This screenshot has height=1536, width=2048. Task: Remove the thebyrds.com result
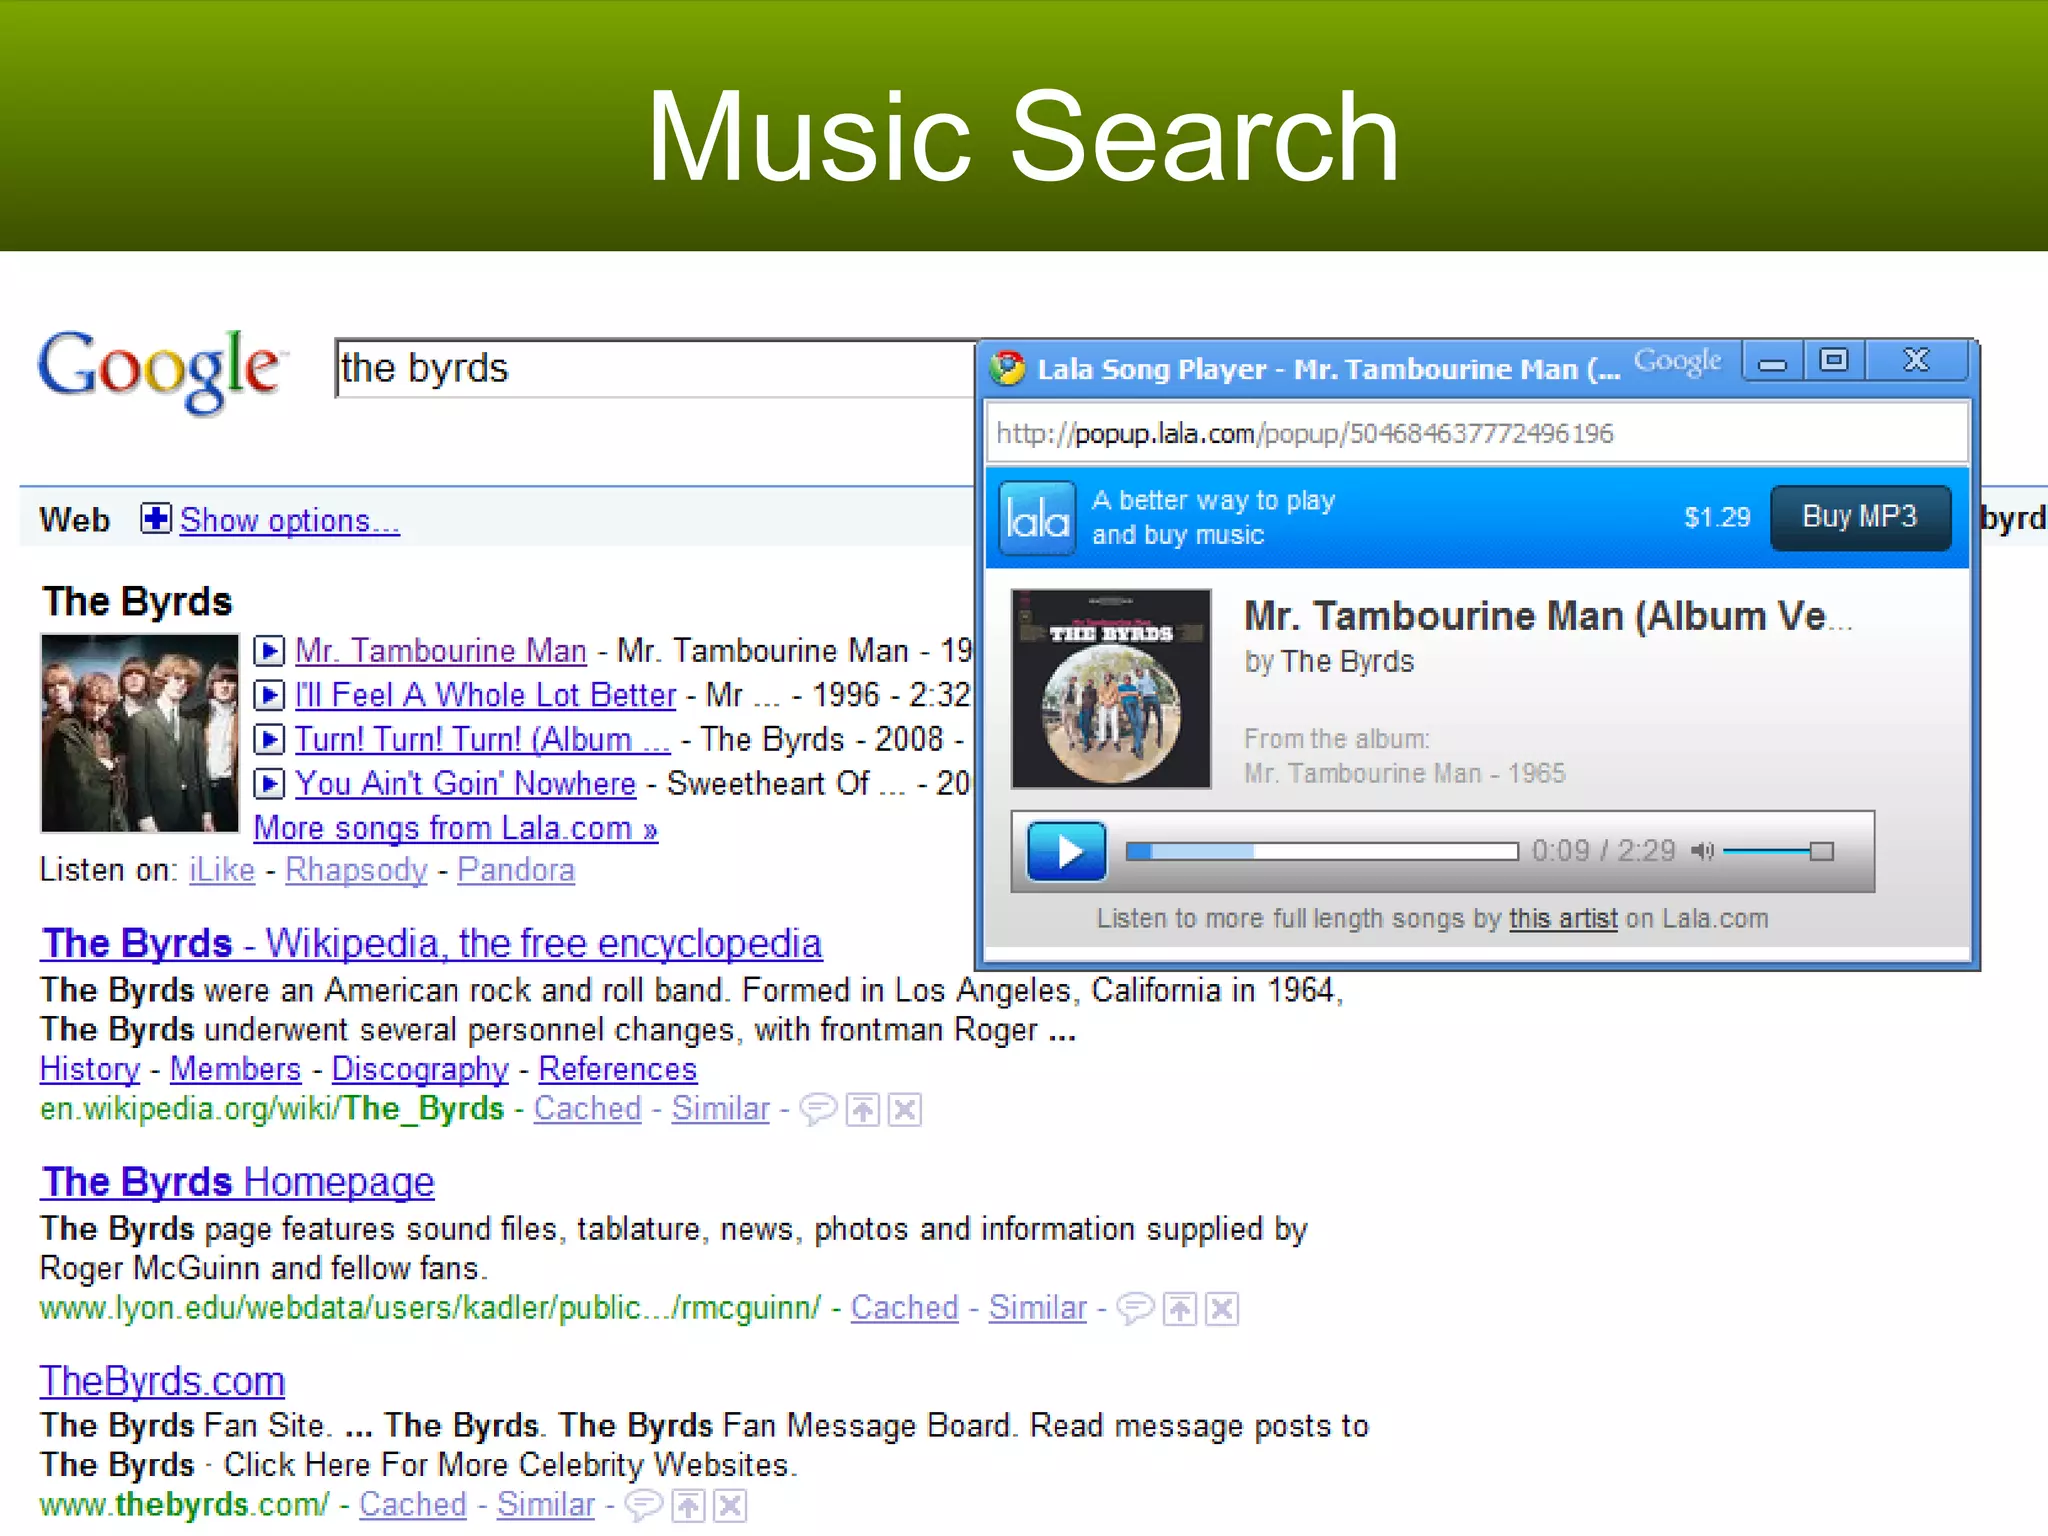coord(731,1505)
